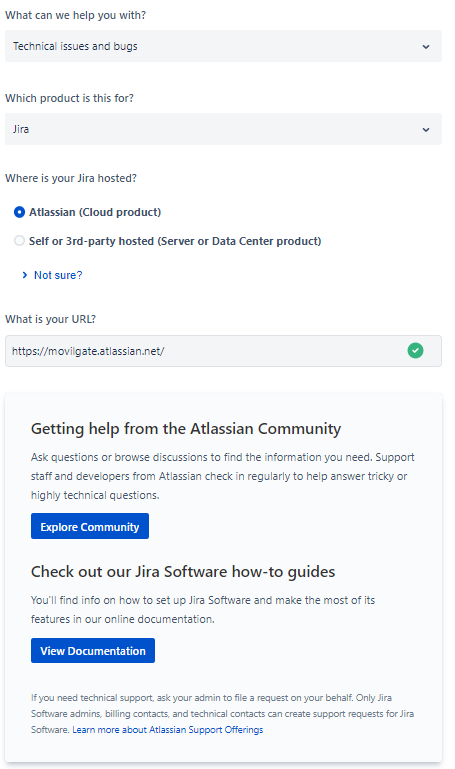Click the 'What can we help you with?' label
The height and width of the screenshot is (769, 455).
(x=76, y=15)
